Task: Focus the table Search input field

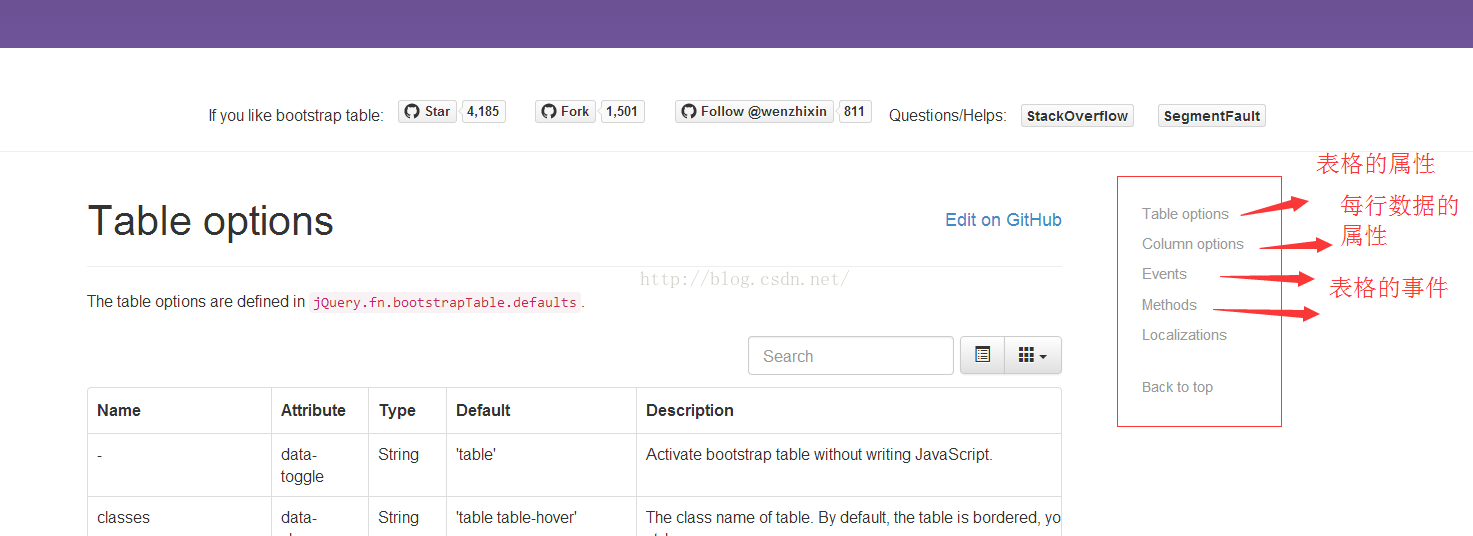Action: click(851, 356)
